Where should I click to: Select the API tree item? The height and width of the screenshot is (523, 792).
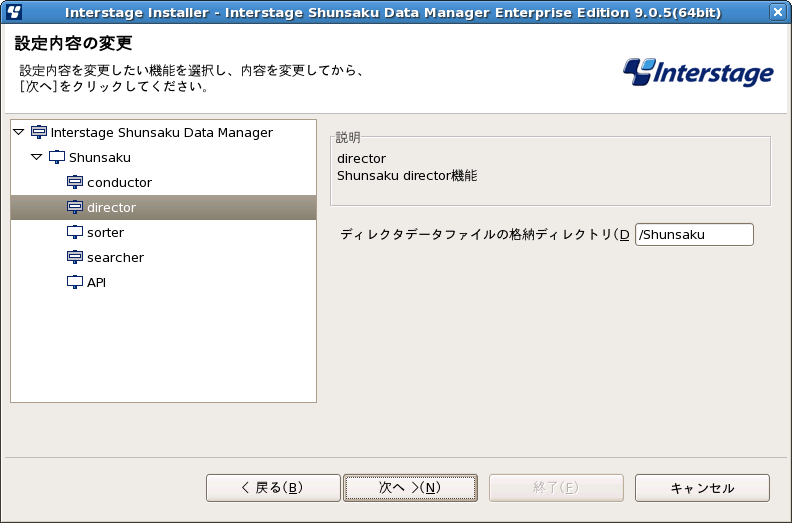click(96, 282)
